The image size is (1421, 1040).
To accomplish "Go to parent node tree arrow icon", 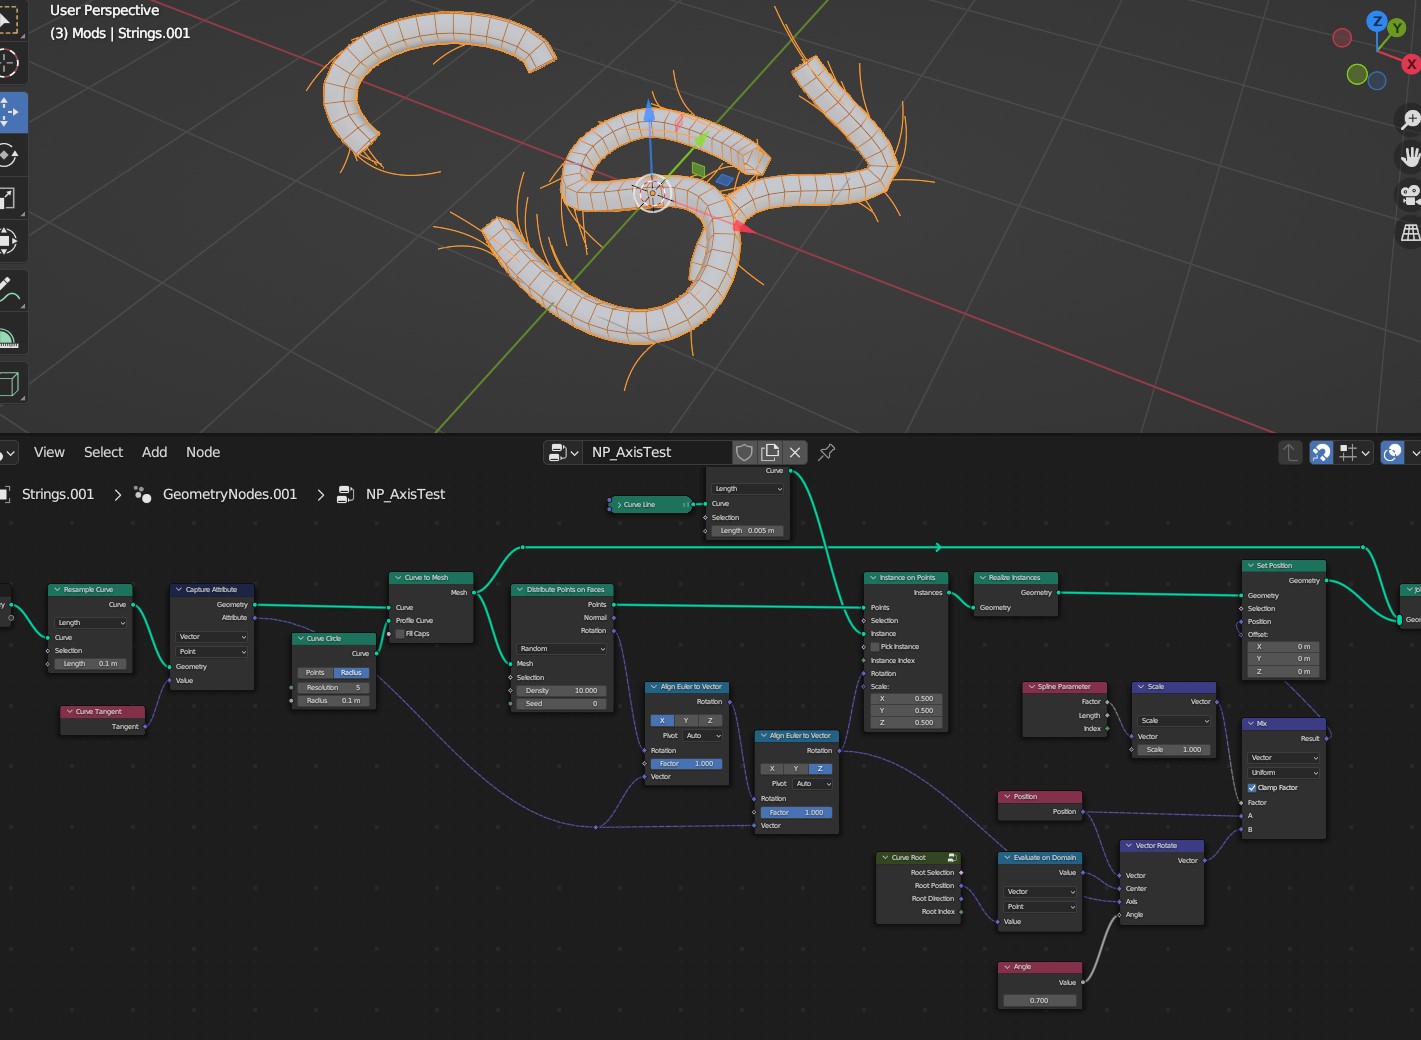I will point(1290,453).
